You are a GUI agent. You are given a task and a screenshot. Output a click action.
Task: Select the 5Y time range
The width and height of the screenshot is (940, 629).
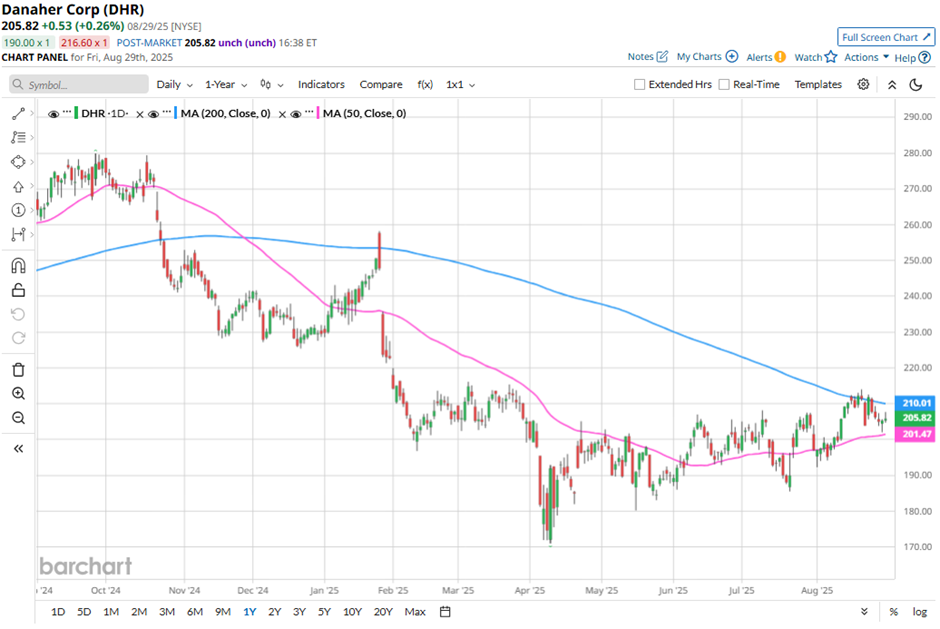(x=324, y=612)
